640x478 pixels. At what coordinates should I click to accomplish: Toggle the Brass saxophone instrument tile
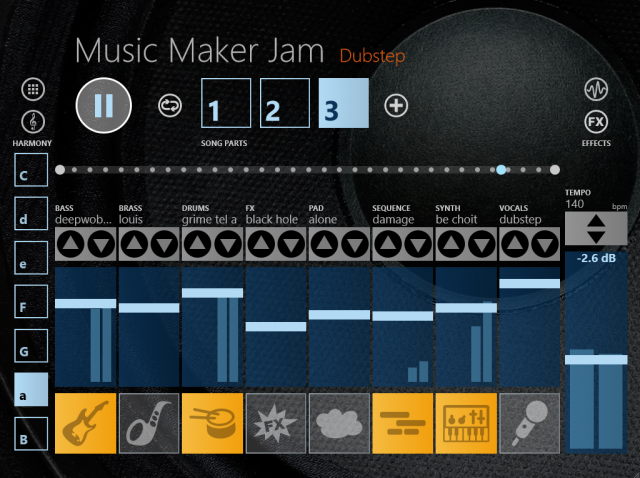click(x=149, y=423)
